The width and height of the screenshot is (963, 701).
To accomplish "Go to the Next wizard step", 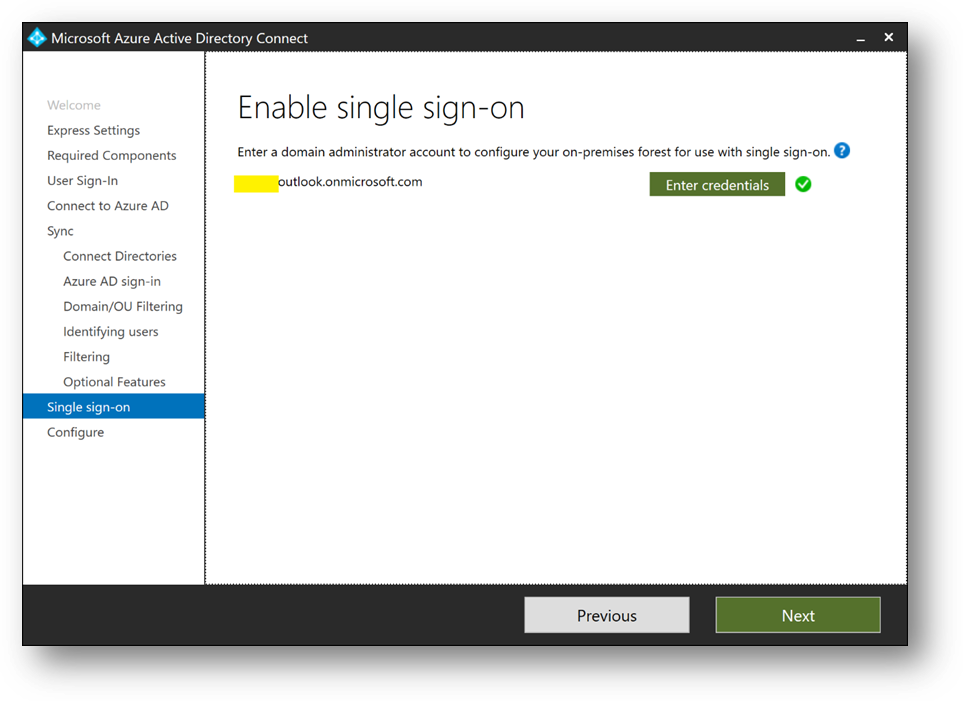I will click(798, 615).
